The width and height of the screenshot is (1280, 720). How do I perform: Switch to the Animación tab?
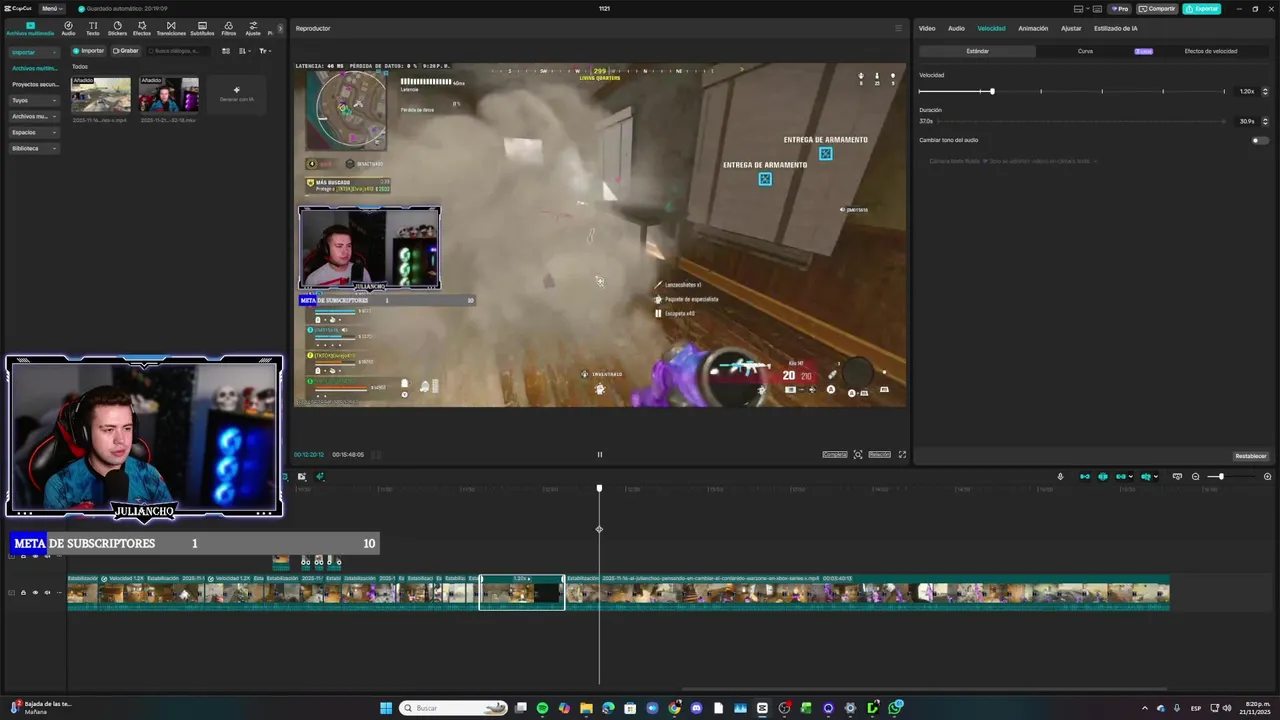(1033, 28)
